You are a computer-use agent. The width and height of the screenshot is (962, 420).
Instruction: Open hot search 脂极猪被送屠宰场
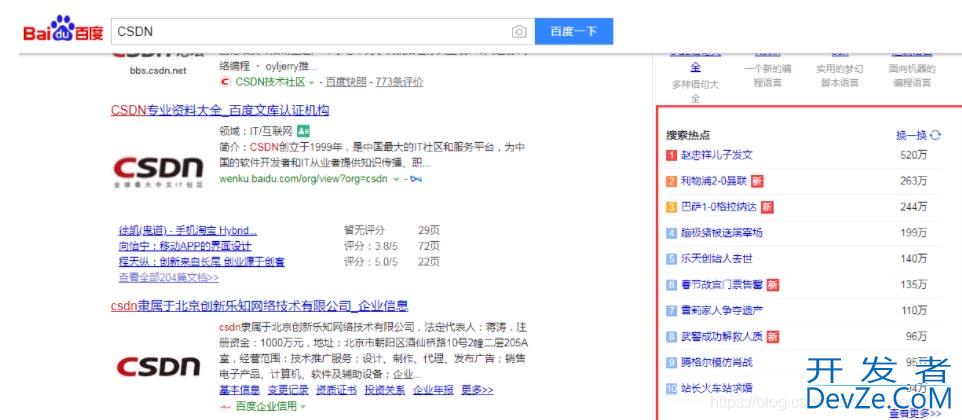coord(722,233)
